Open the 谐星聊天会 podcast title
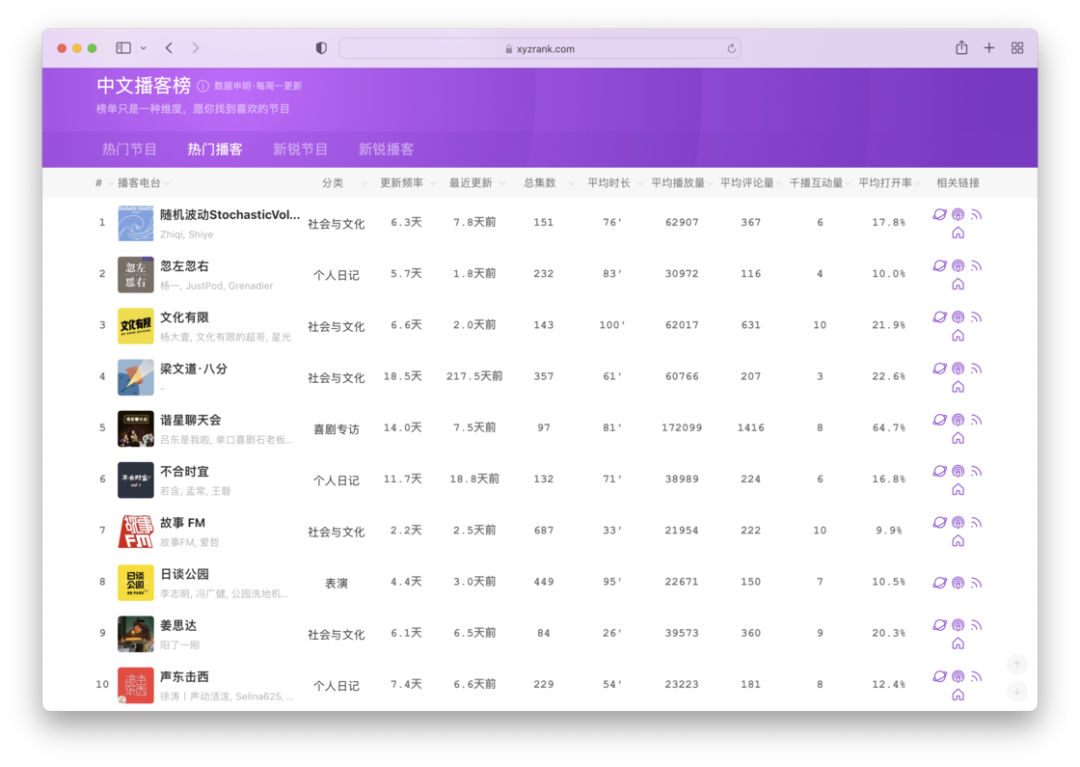Screen dimensions: 1080x767 coord(191,420)
